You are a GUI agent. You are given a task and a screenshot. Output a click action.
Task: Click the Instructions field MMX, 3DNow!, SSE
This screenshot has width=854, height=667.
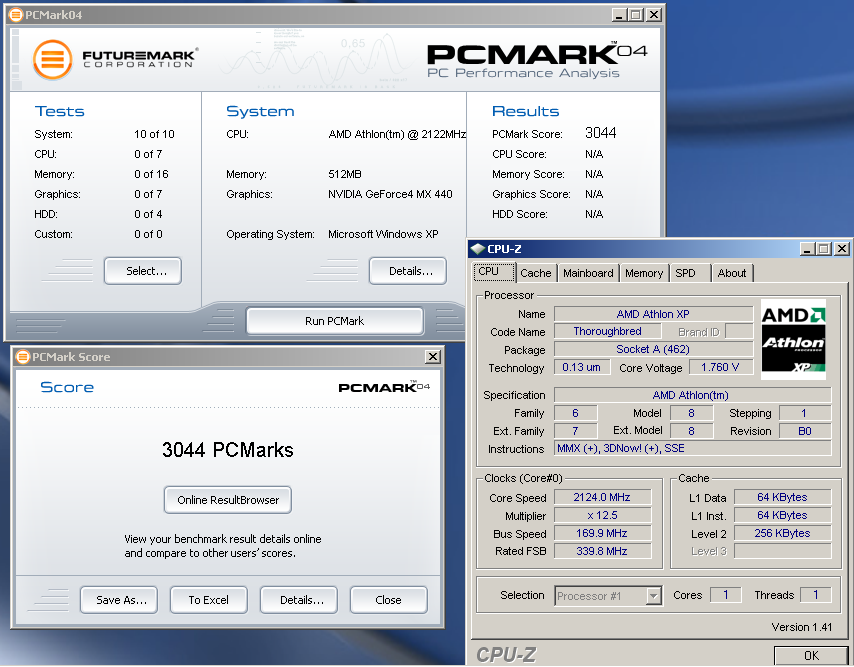[693, 449]
